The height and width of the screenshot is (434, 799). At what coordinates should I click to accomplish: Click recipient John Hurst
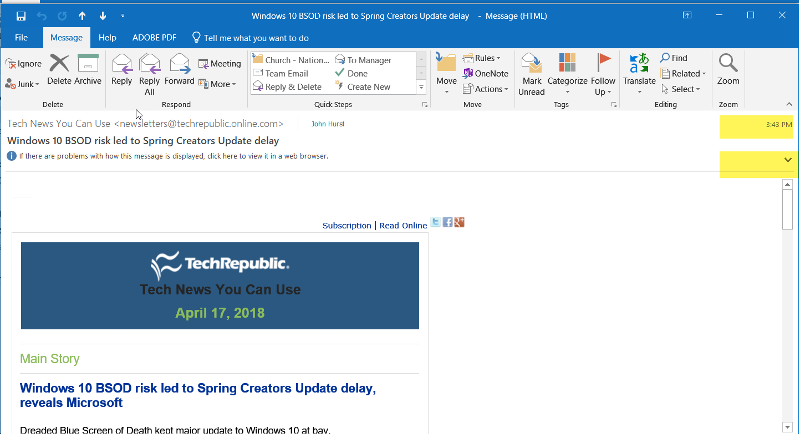328,124
